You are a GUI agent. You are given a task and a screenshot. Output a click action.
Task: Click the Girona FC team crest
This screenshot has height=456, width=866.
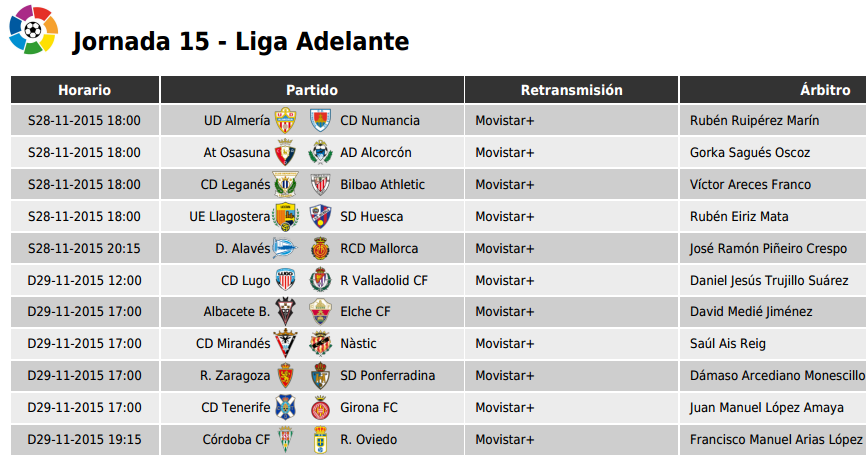320,407
